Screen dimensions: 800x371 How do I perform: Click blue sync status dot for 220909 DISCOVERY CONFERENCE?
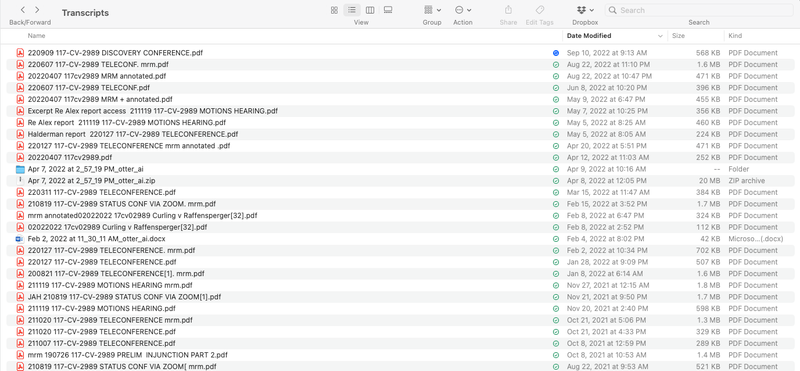coord(556,53)
